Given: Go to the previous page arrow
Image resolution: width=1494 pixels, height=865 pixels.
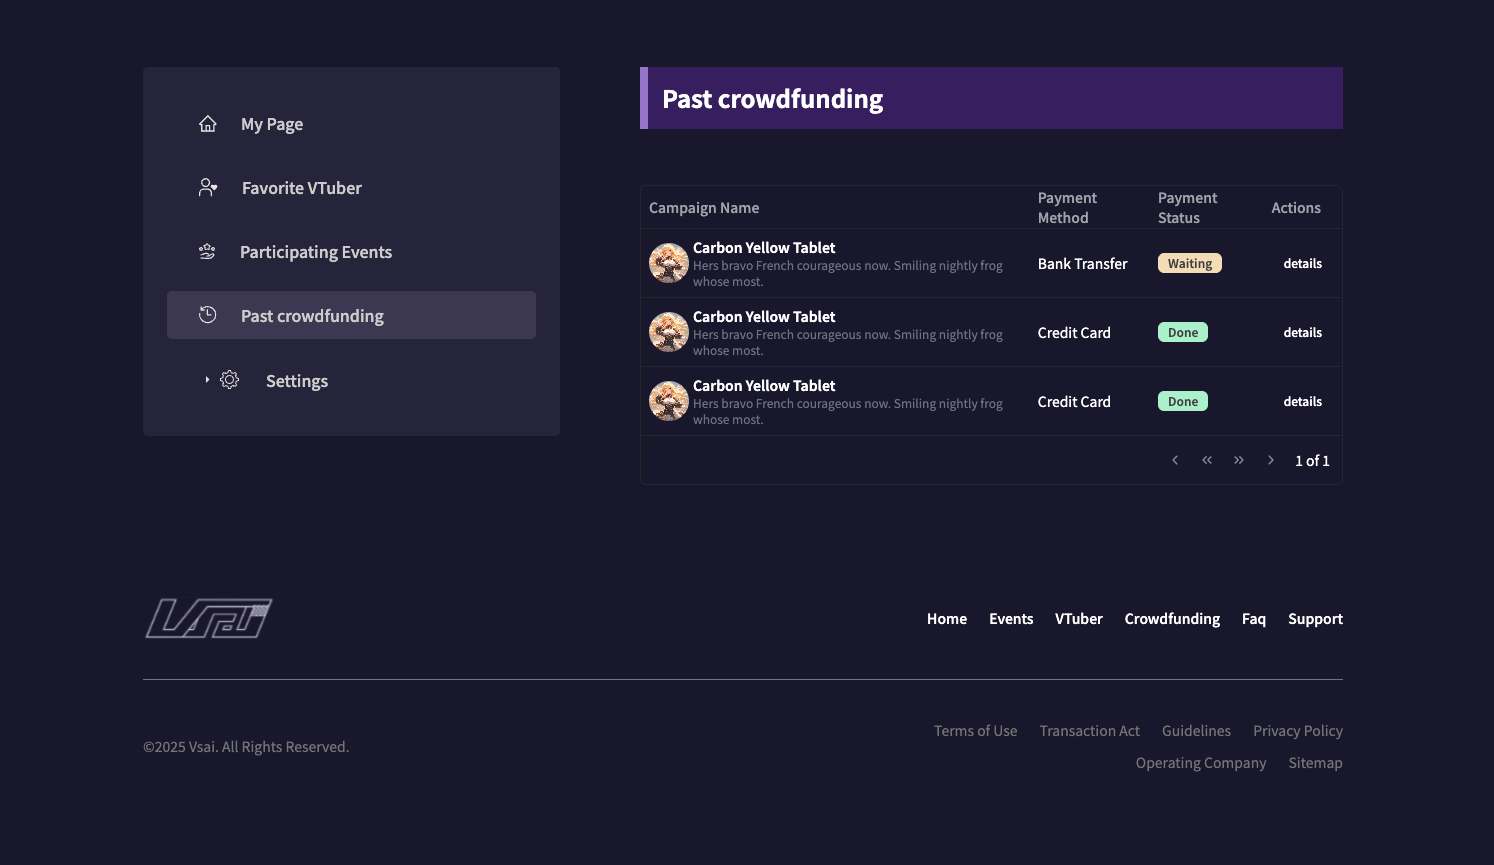Looking at the screenshot, I should tap(1175, 460).
